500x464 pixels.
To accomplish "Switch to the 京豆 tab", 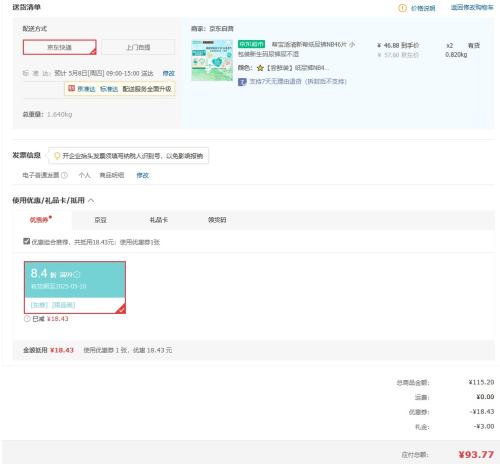I will point(100,220).
